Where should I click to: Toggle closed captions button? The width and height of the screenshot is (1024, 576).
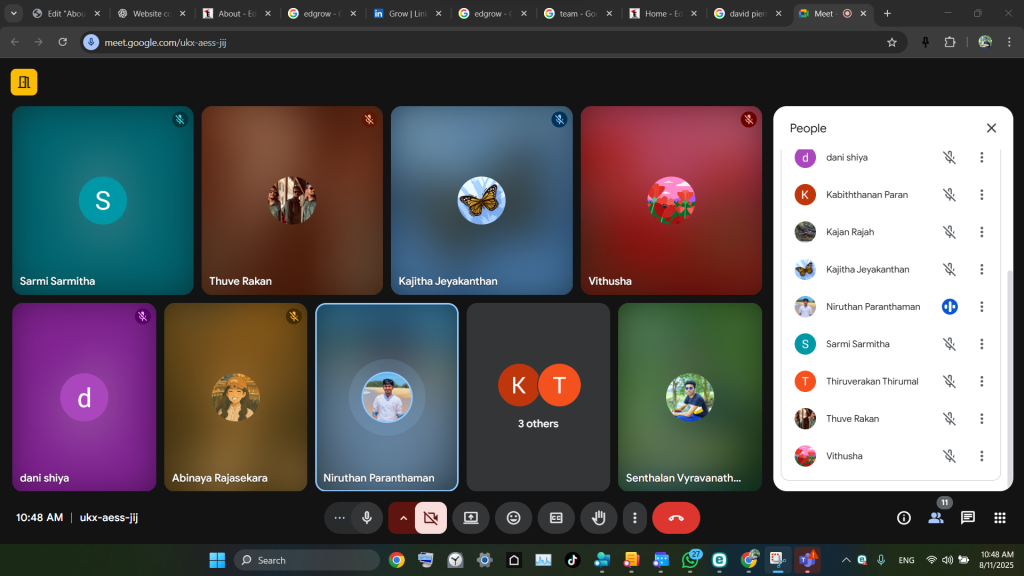click(x=556, y=518)
